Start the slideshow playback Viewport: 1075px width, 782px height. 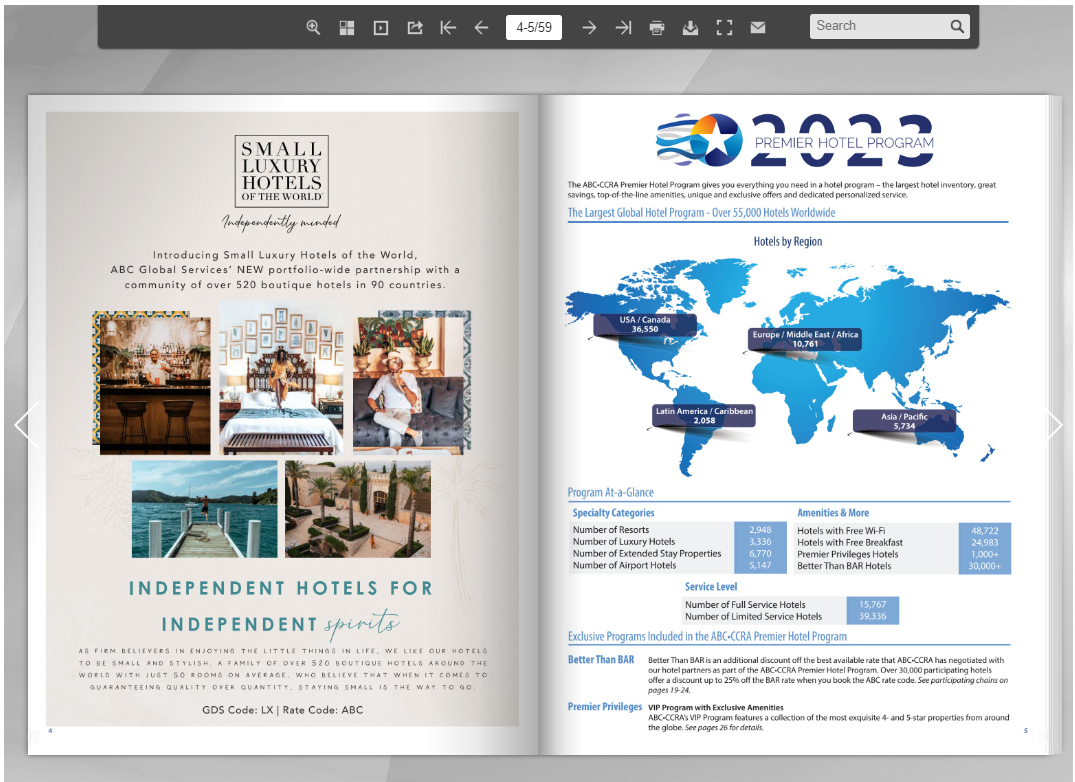point(380,27)
